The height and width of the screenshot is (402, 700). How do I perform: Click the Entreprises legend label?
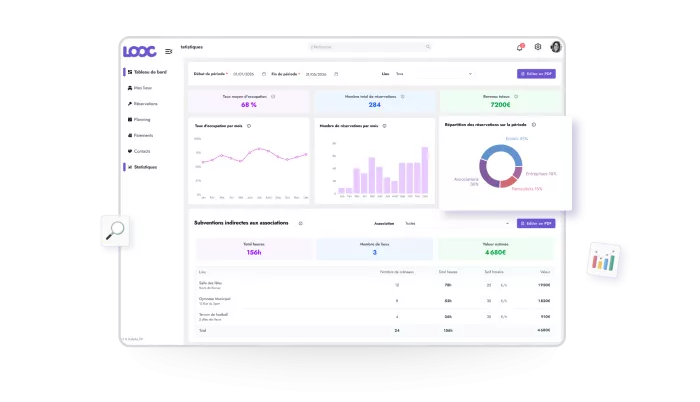pyautogui.click(x=541, y=174)
